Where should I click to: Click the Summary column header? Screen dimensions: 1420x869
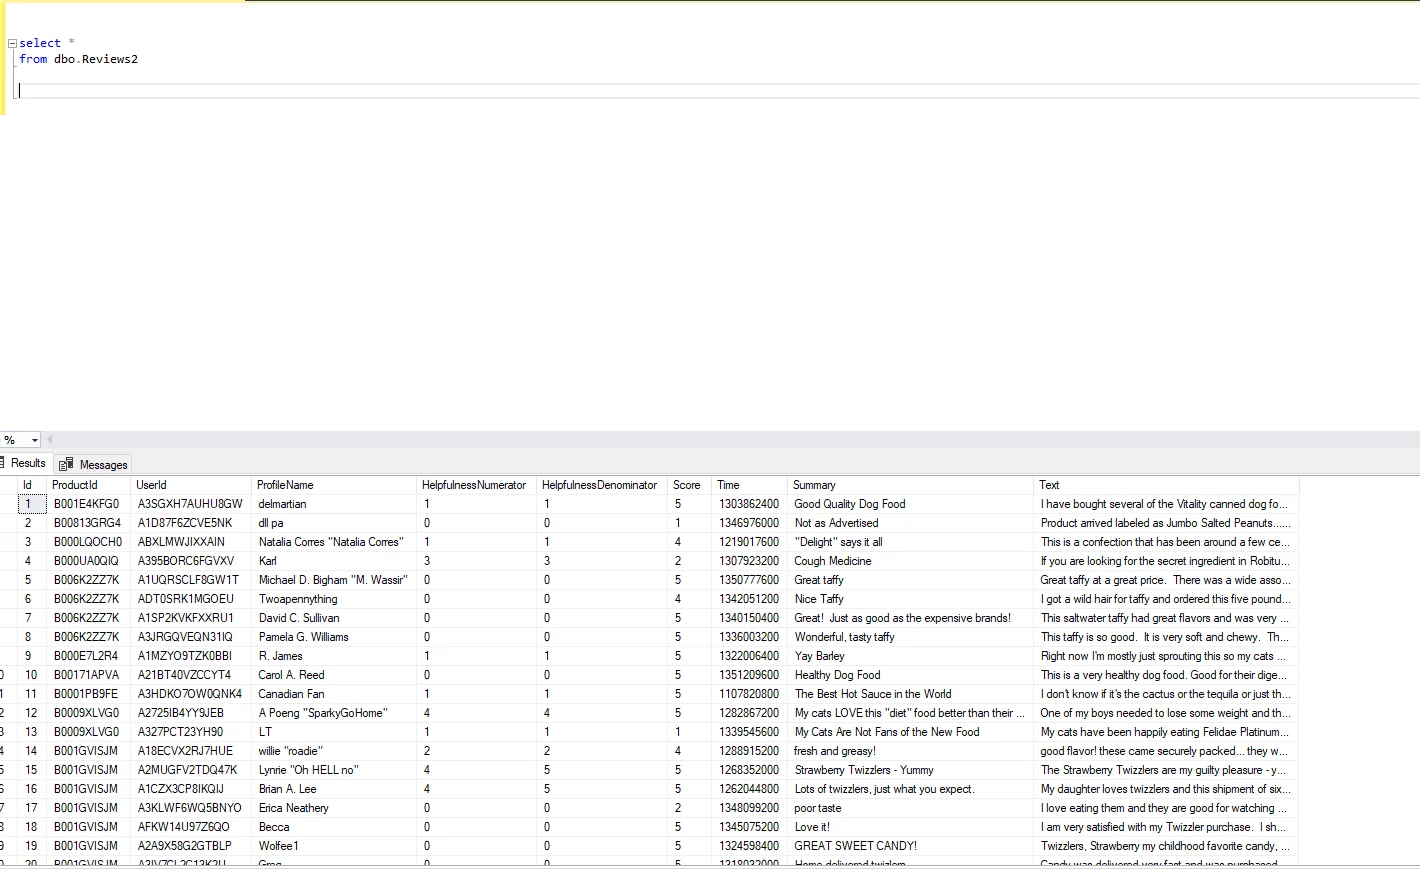[814, 484]
